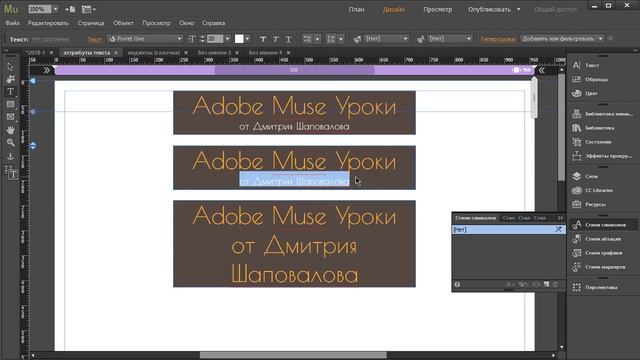Open the hyperlink Добавить или фильтровать dropdown
The width and height of the screenshot is (640, 360).
(561, 39)
